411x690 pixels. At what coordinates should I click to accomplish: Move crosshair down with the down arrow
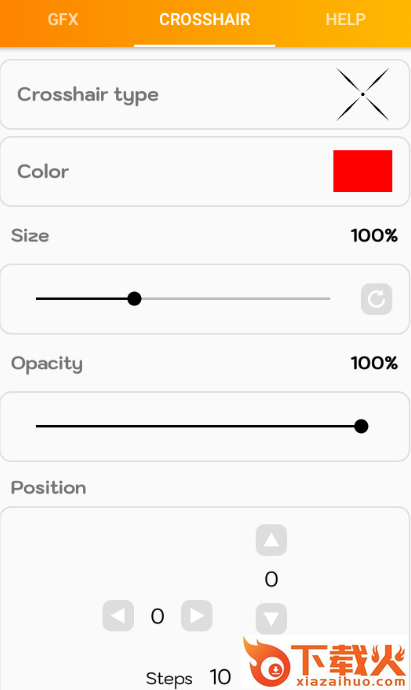[x=272, y=619]
